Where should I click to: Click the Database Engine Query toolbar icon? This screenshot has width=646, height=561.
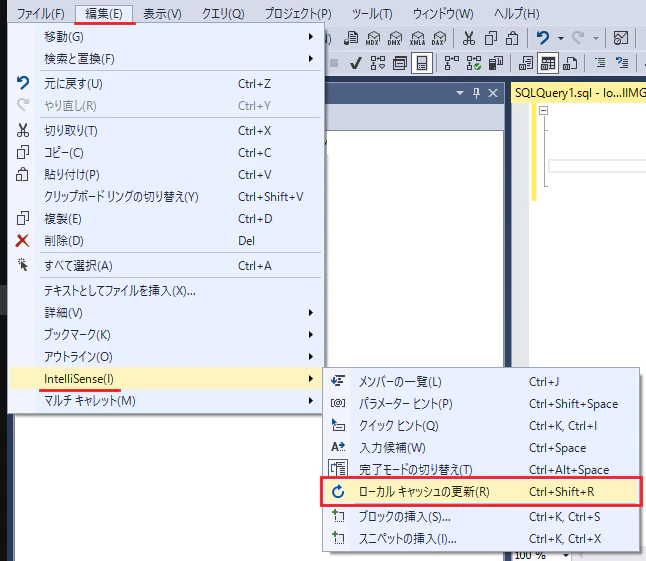[x=351, y=38]
